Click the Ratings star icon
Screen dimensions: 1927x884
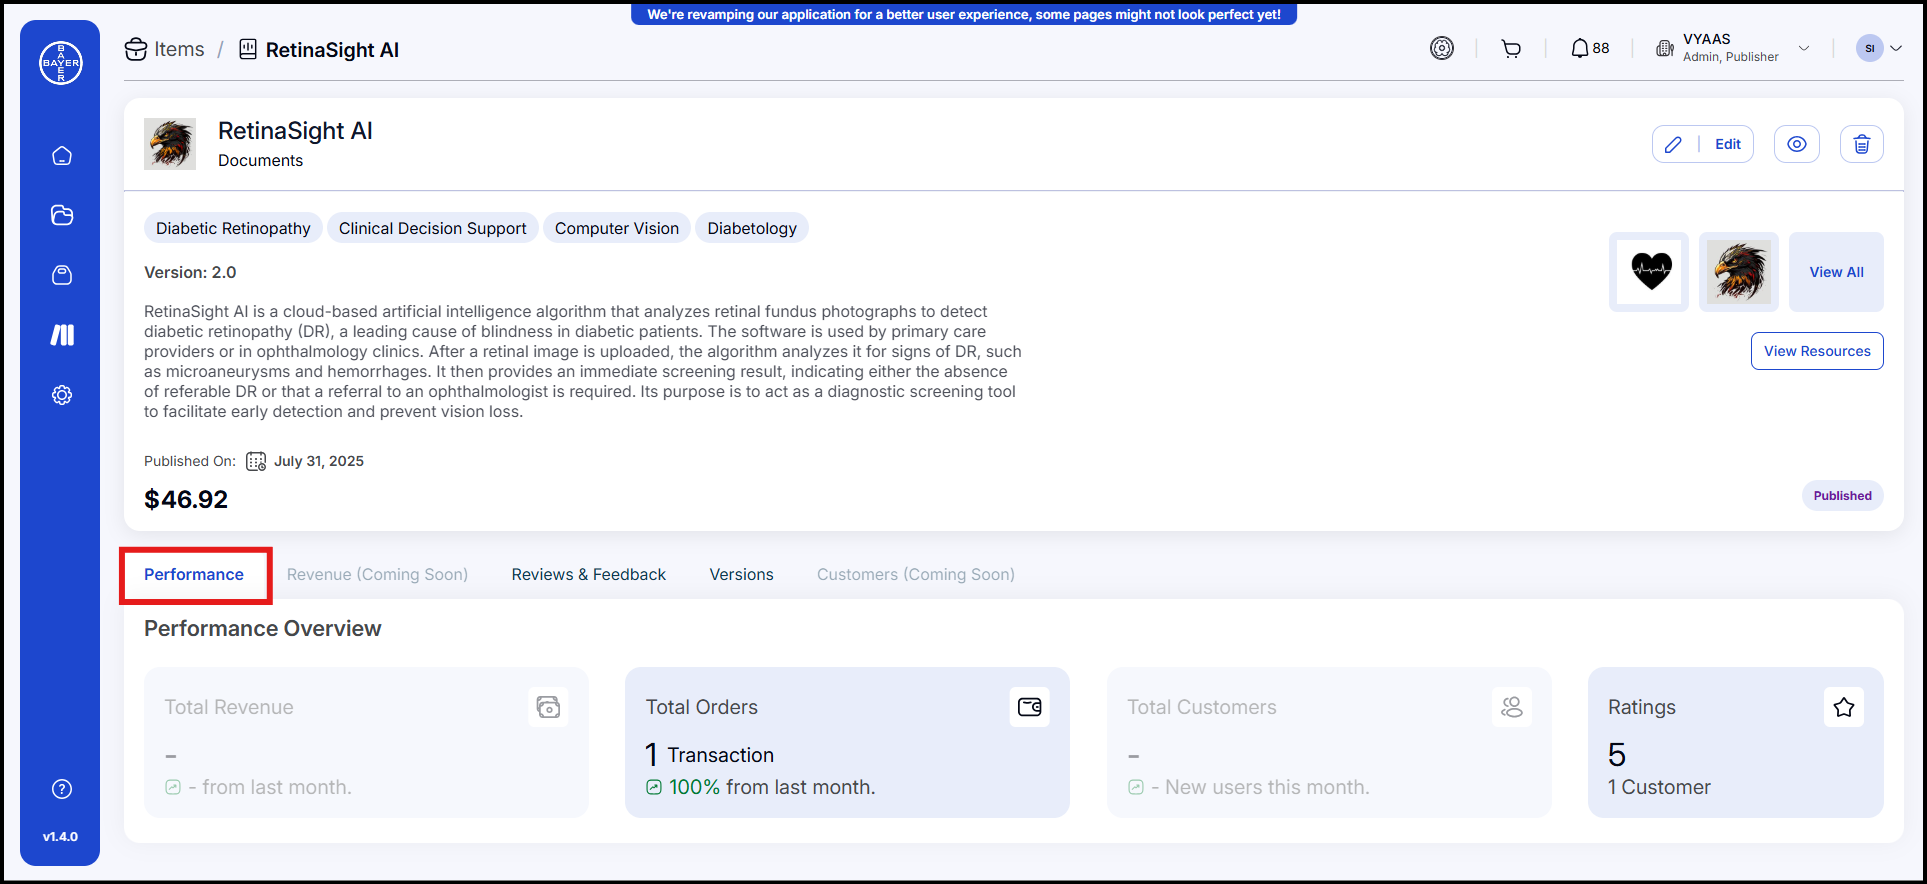[x=1844, y=707]
